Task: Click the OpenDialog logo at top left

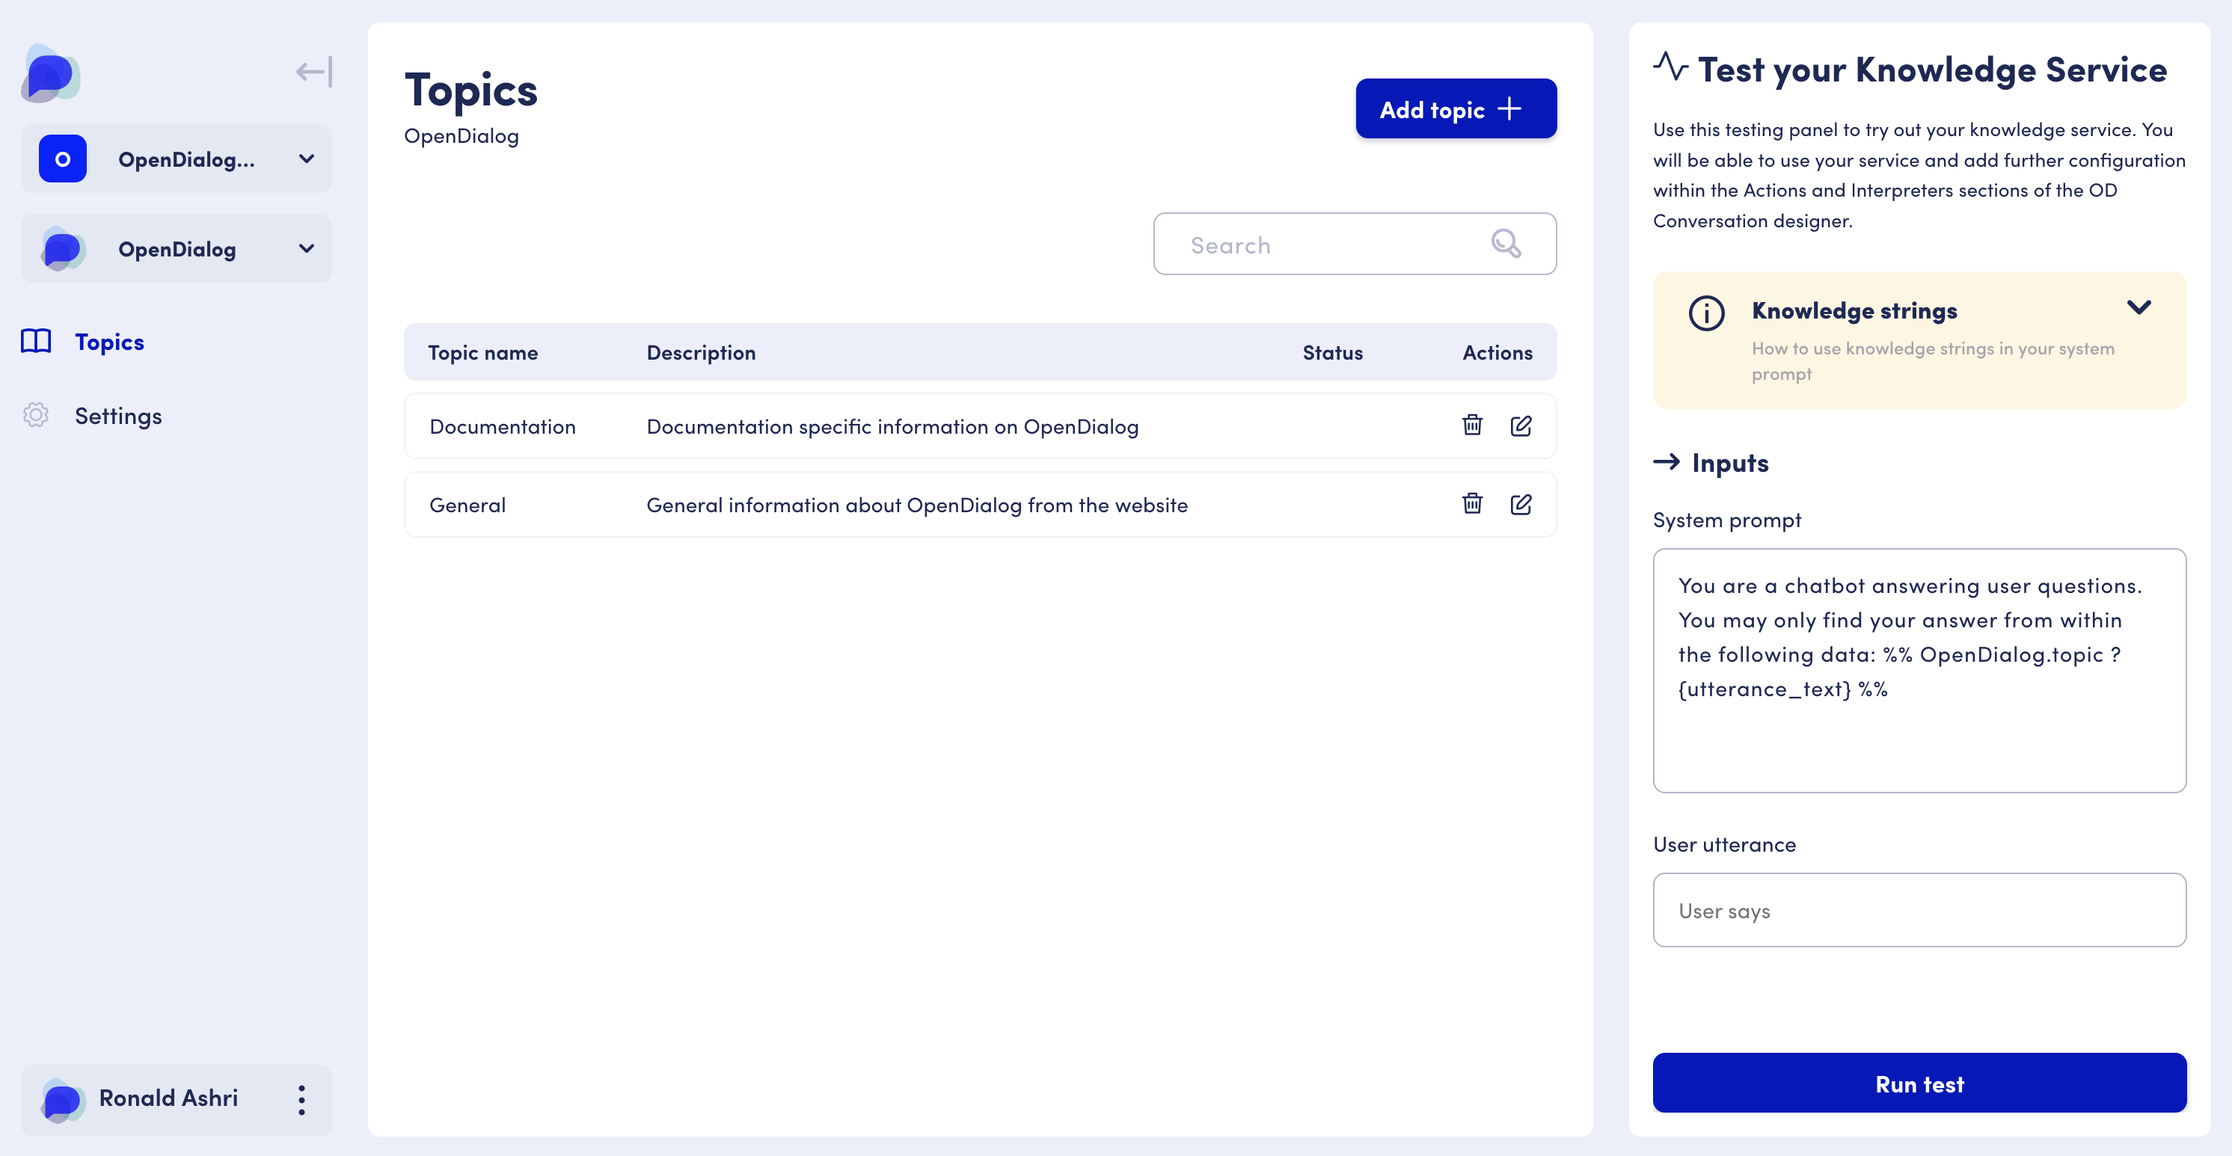Action: (x=50, y=74)
